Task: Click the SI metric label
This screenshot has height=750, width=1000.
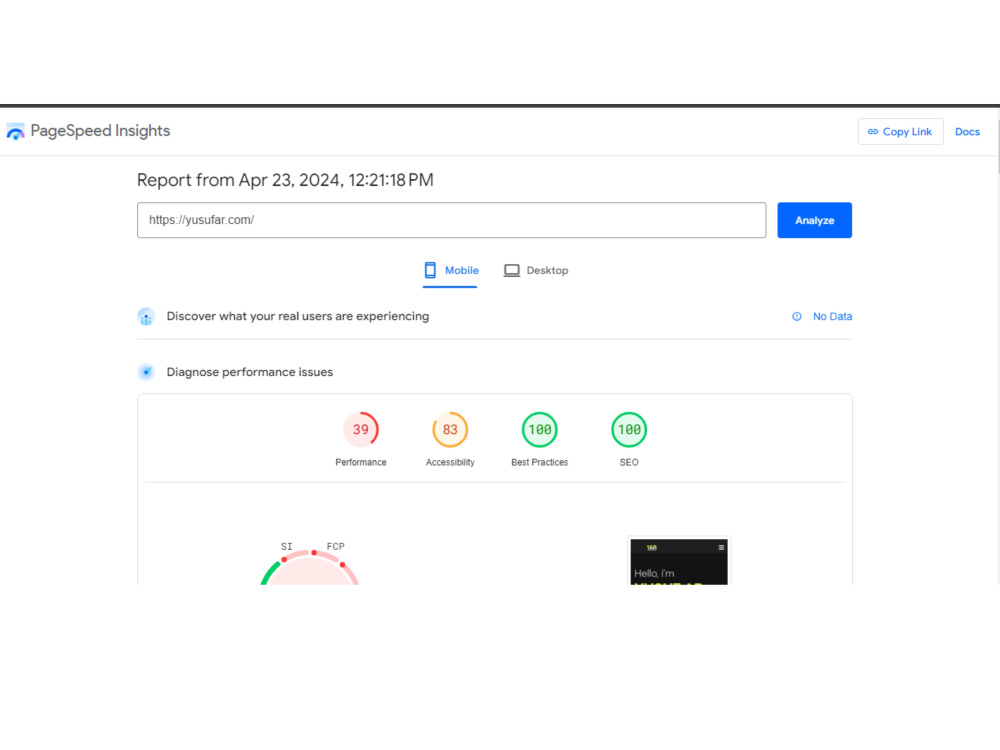Action: (286, 547)
